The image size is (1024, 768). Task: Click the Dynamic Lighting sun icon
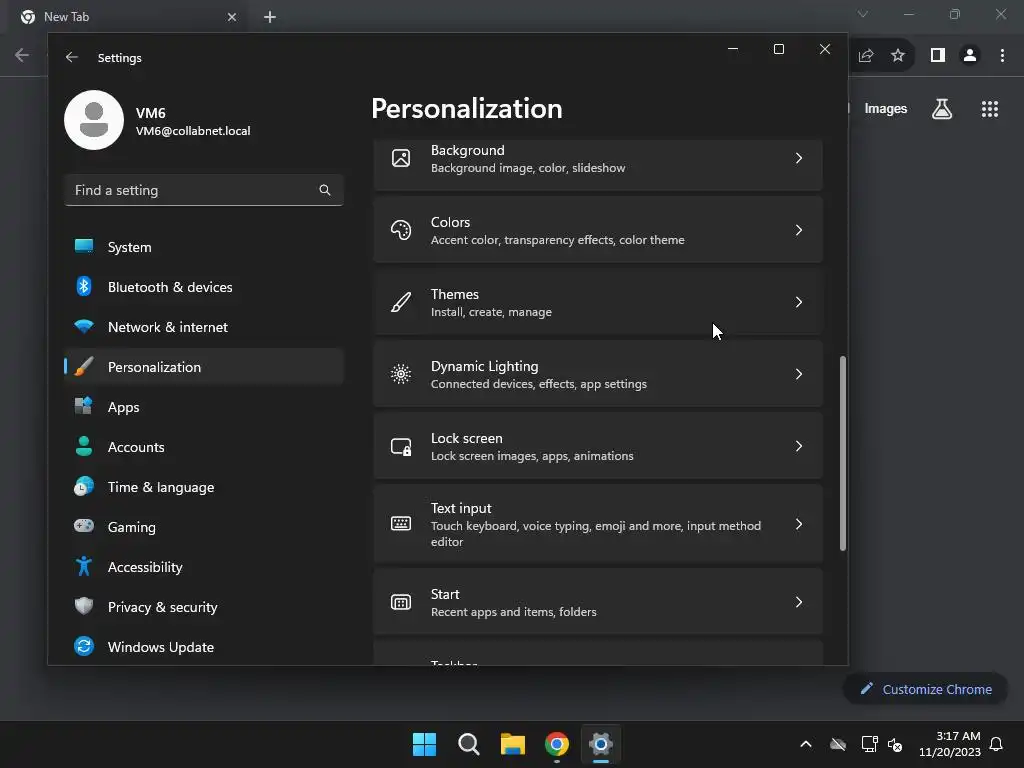point(401,374)
